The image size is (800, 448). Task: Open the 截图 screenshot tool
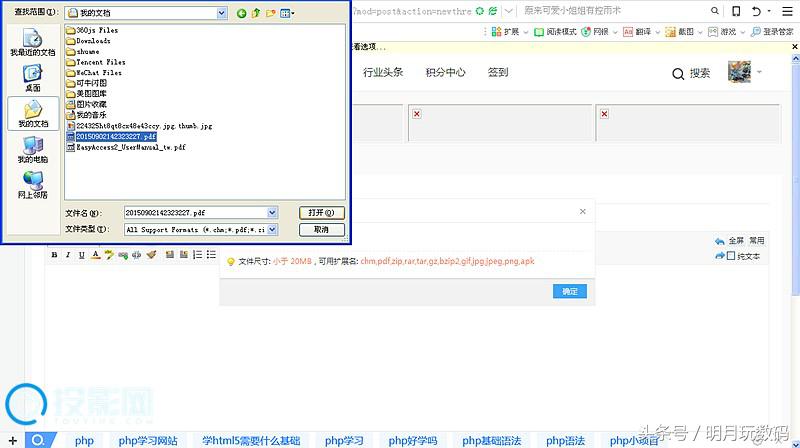[680, 32]
